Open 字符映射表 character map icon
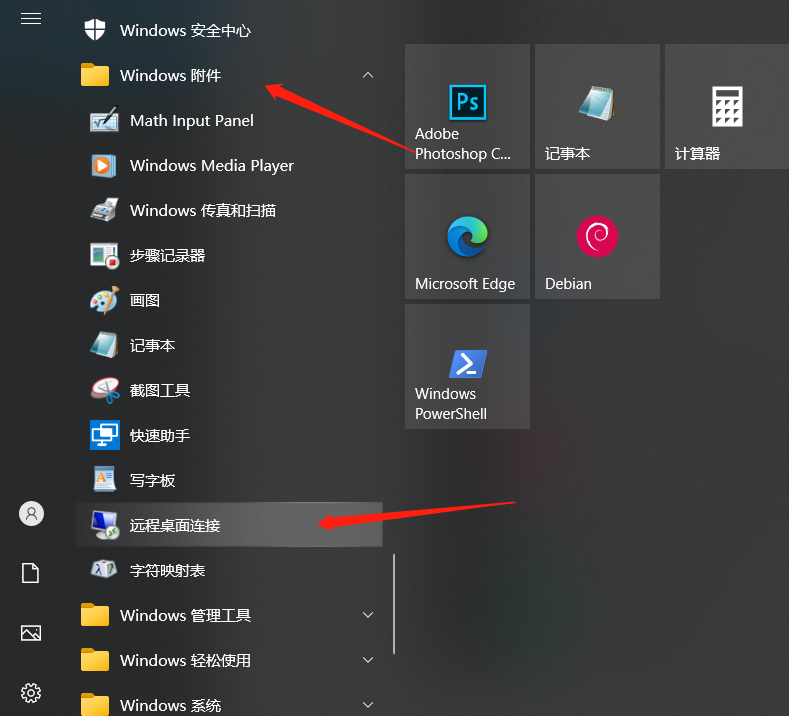Screen dimensions: 789x716 click(x=104, y=570)
